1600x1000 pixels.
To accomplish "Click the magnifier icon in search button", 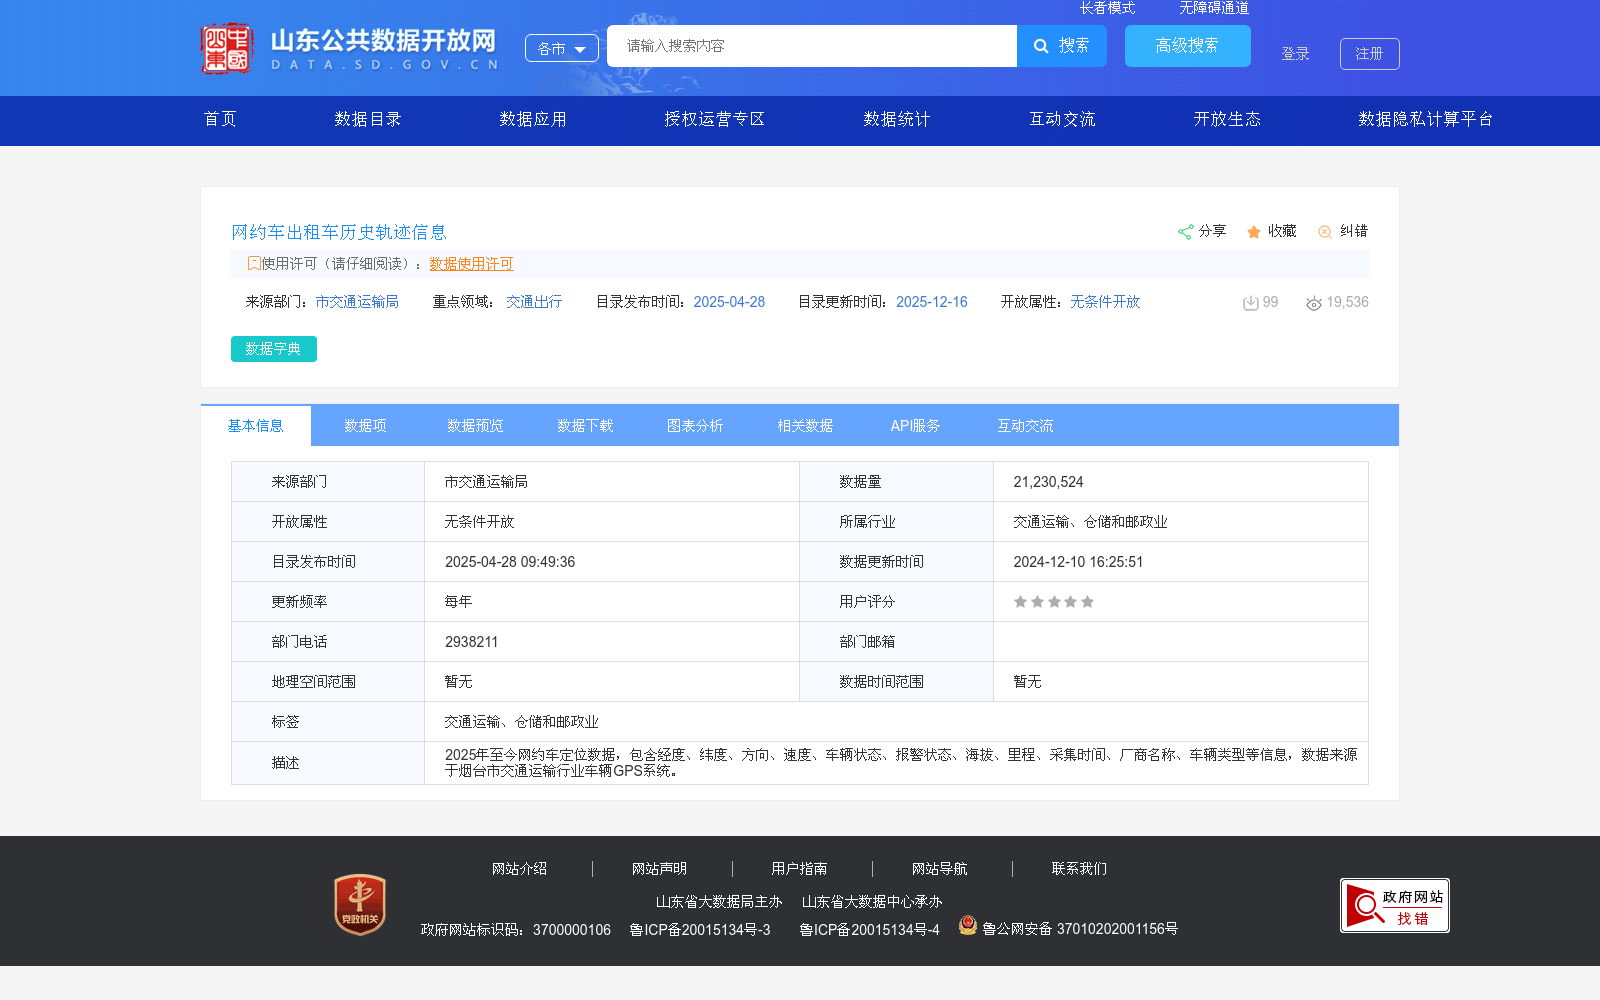I will [x=1041, y=46].
